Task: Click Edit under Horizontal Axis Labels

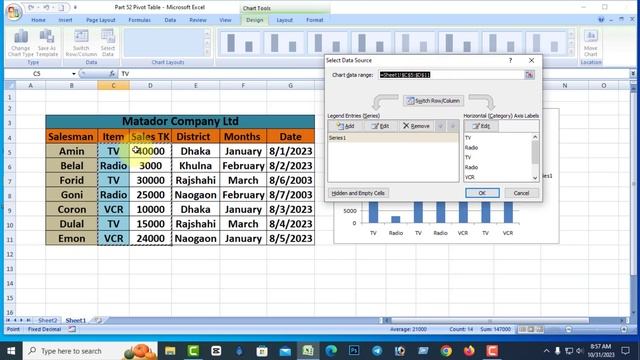Action: tap(481, 126)
